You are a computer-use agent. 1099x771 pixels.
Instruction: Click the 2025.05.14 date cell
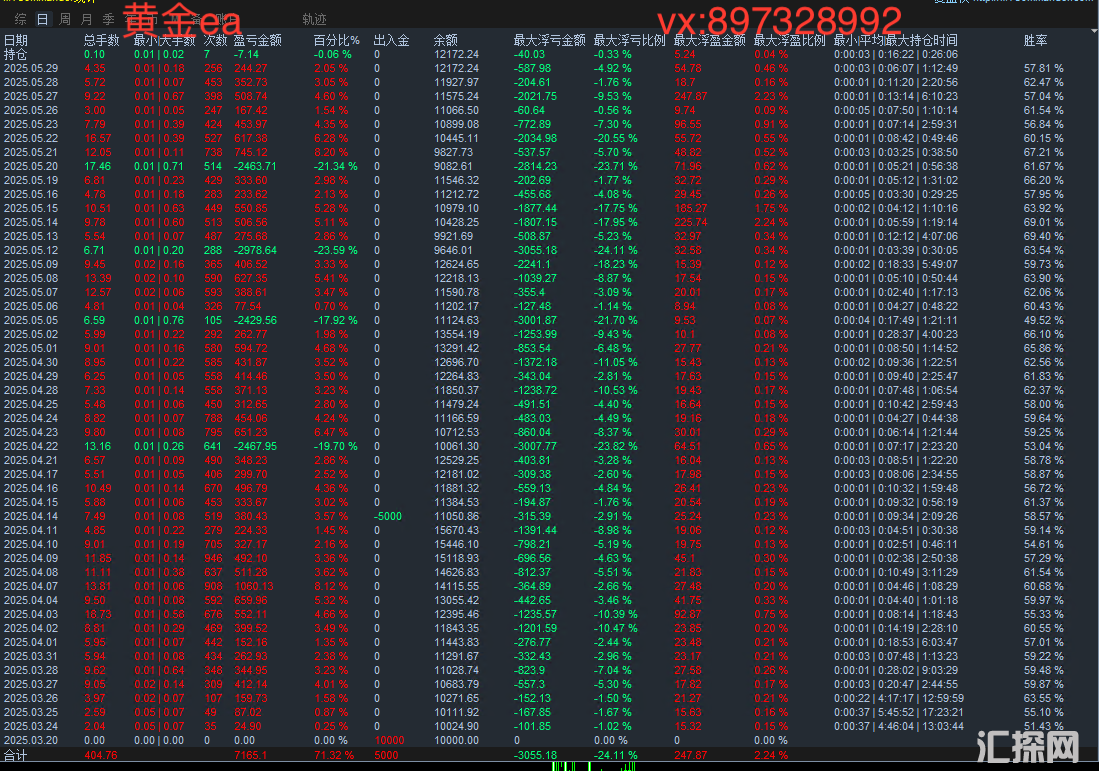tap(31, 222)
